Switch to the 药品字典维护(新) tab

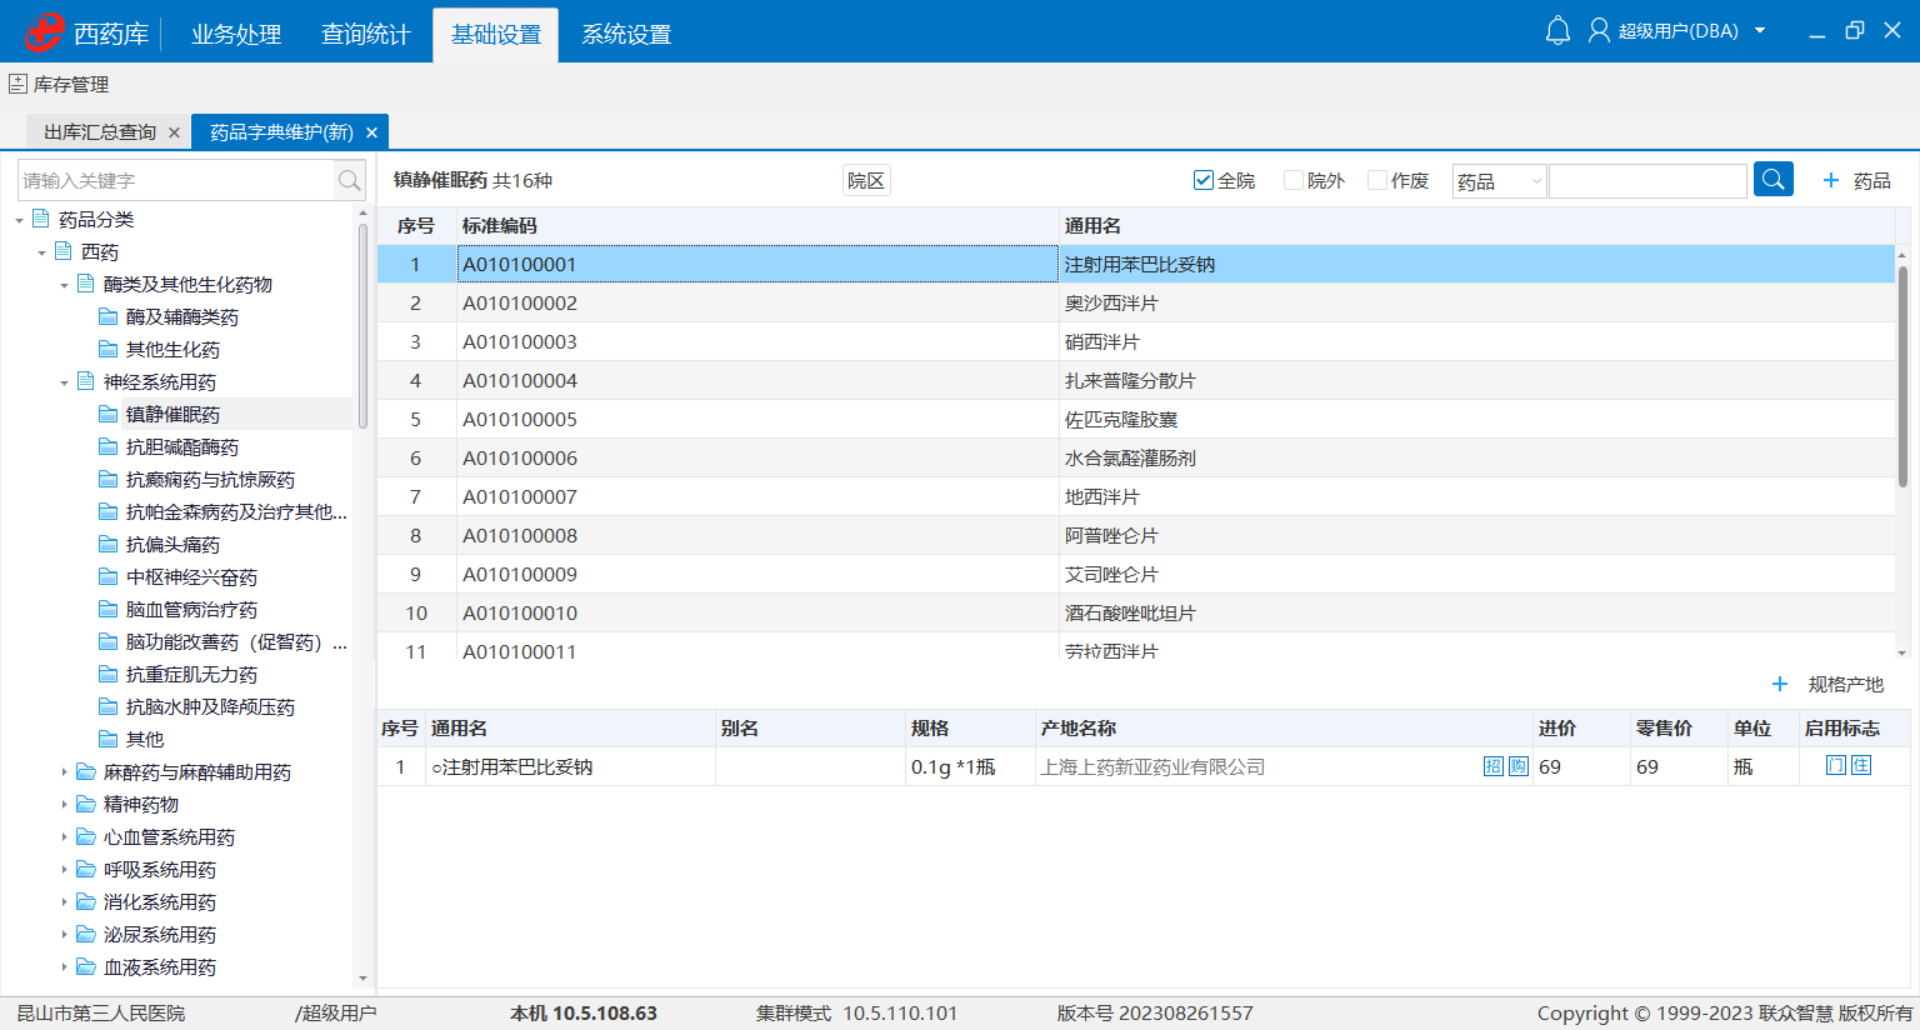click(x=282, y=132)
